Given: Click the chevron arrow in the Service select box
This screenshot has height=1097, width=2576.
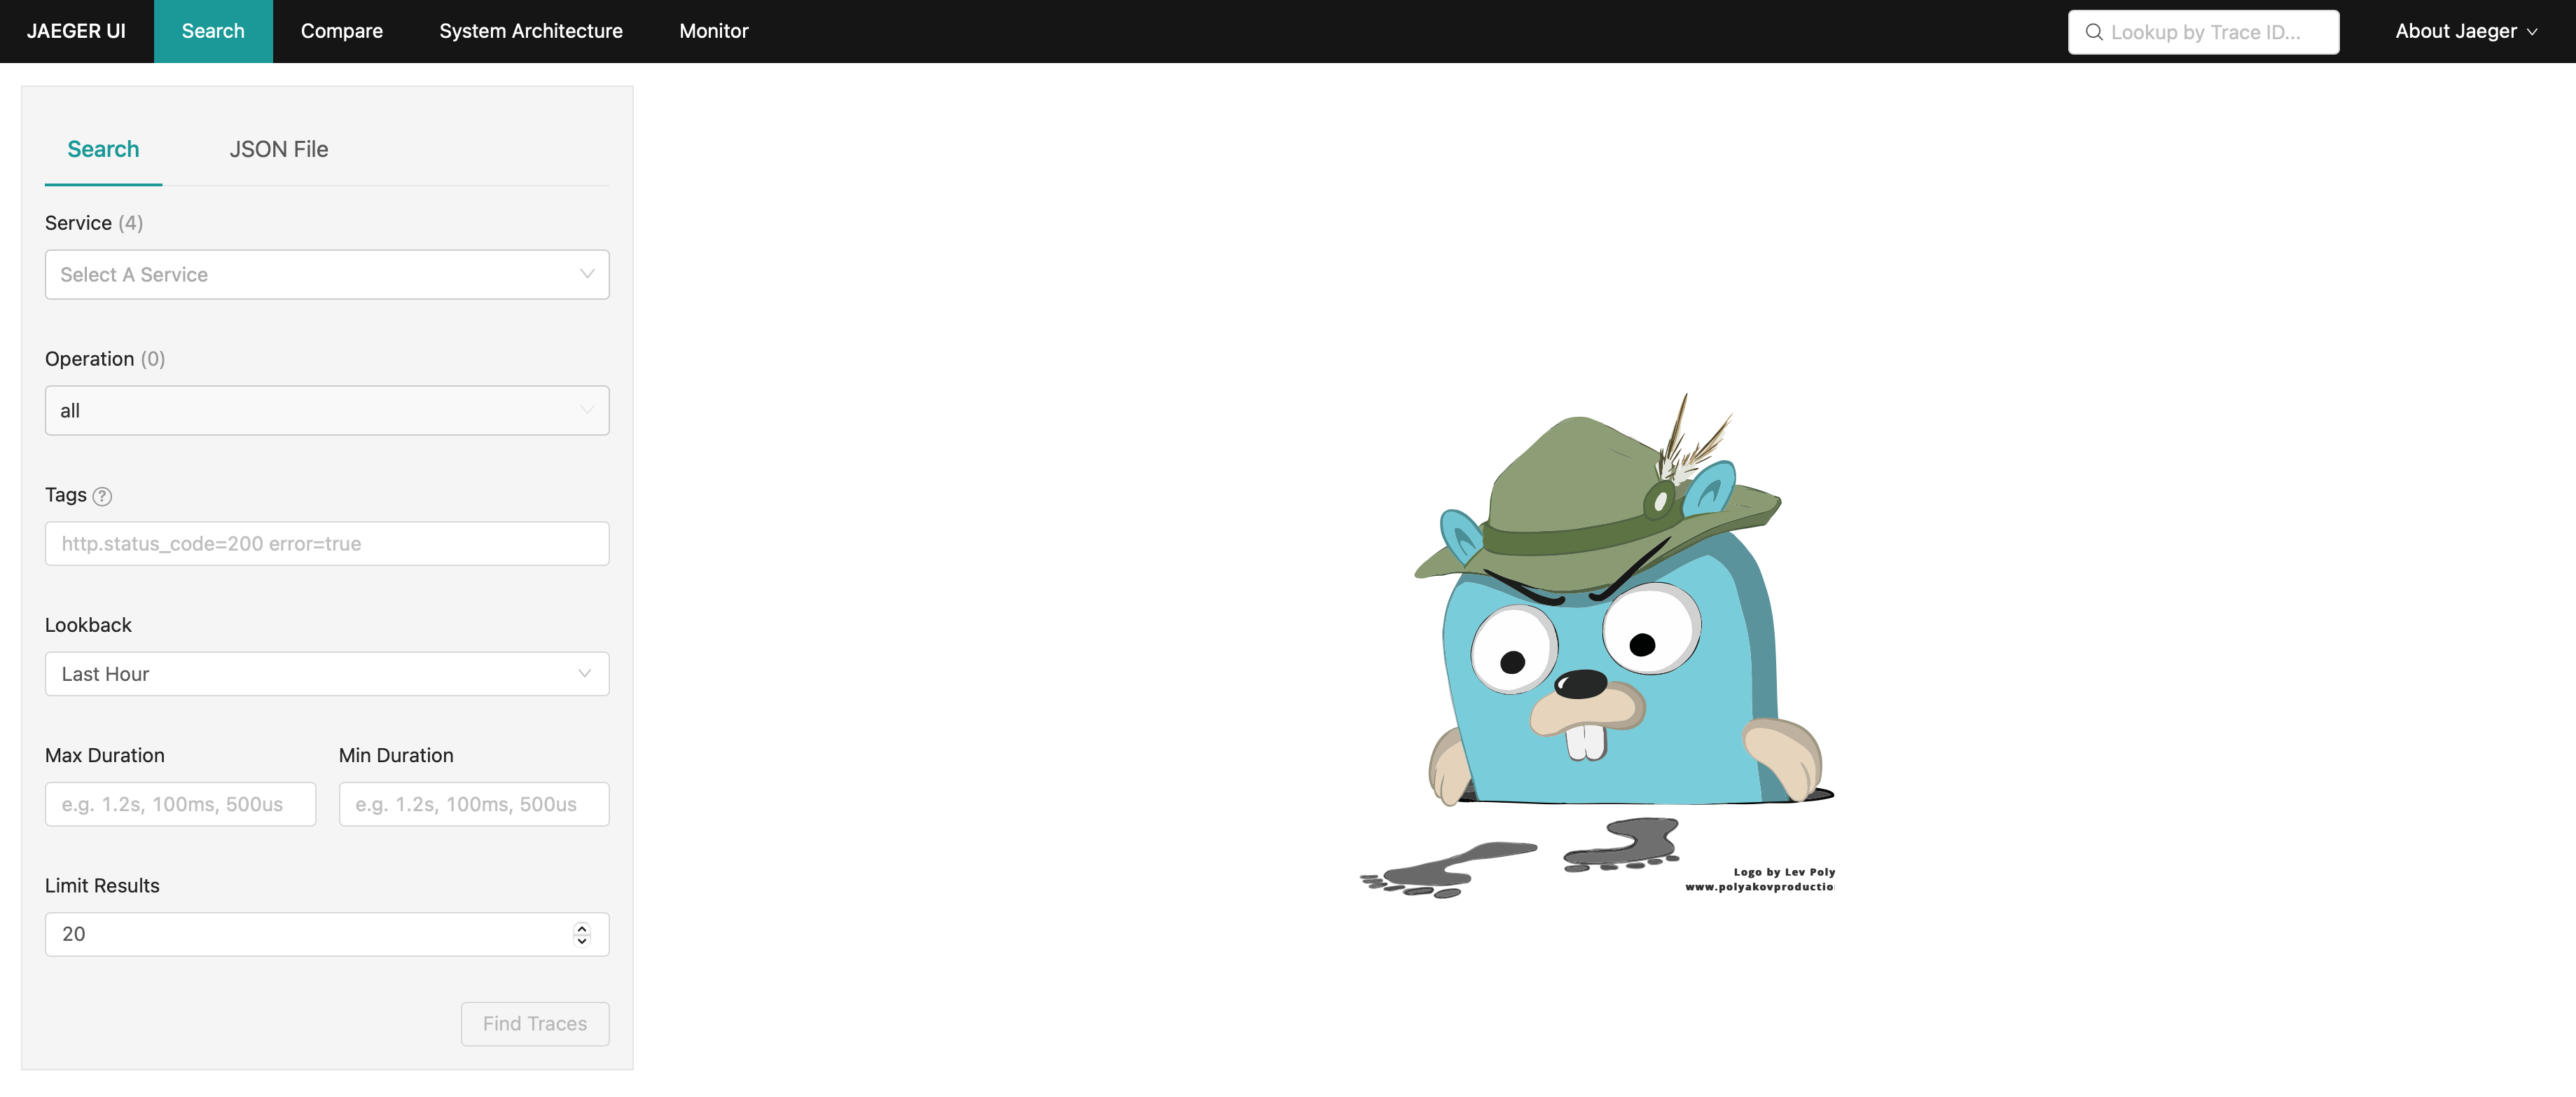Looking at the screenshot, I should pyautogui.click(x=587, y=274).
